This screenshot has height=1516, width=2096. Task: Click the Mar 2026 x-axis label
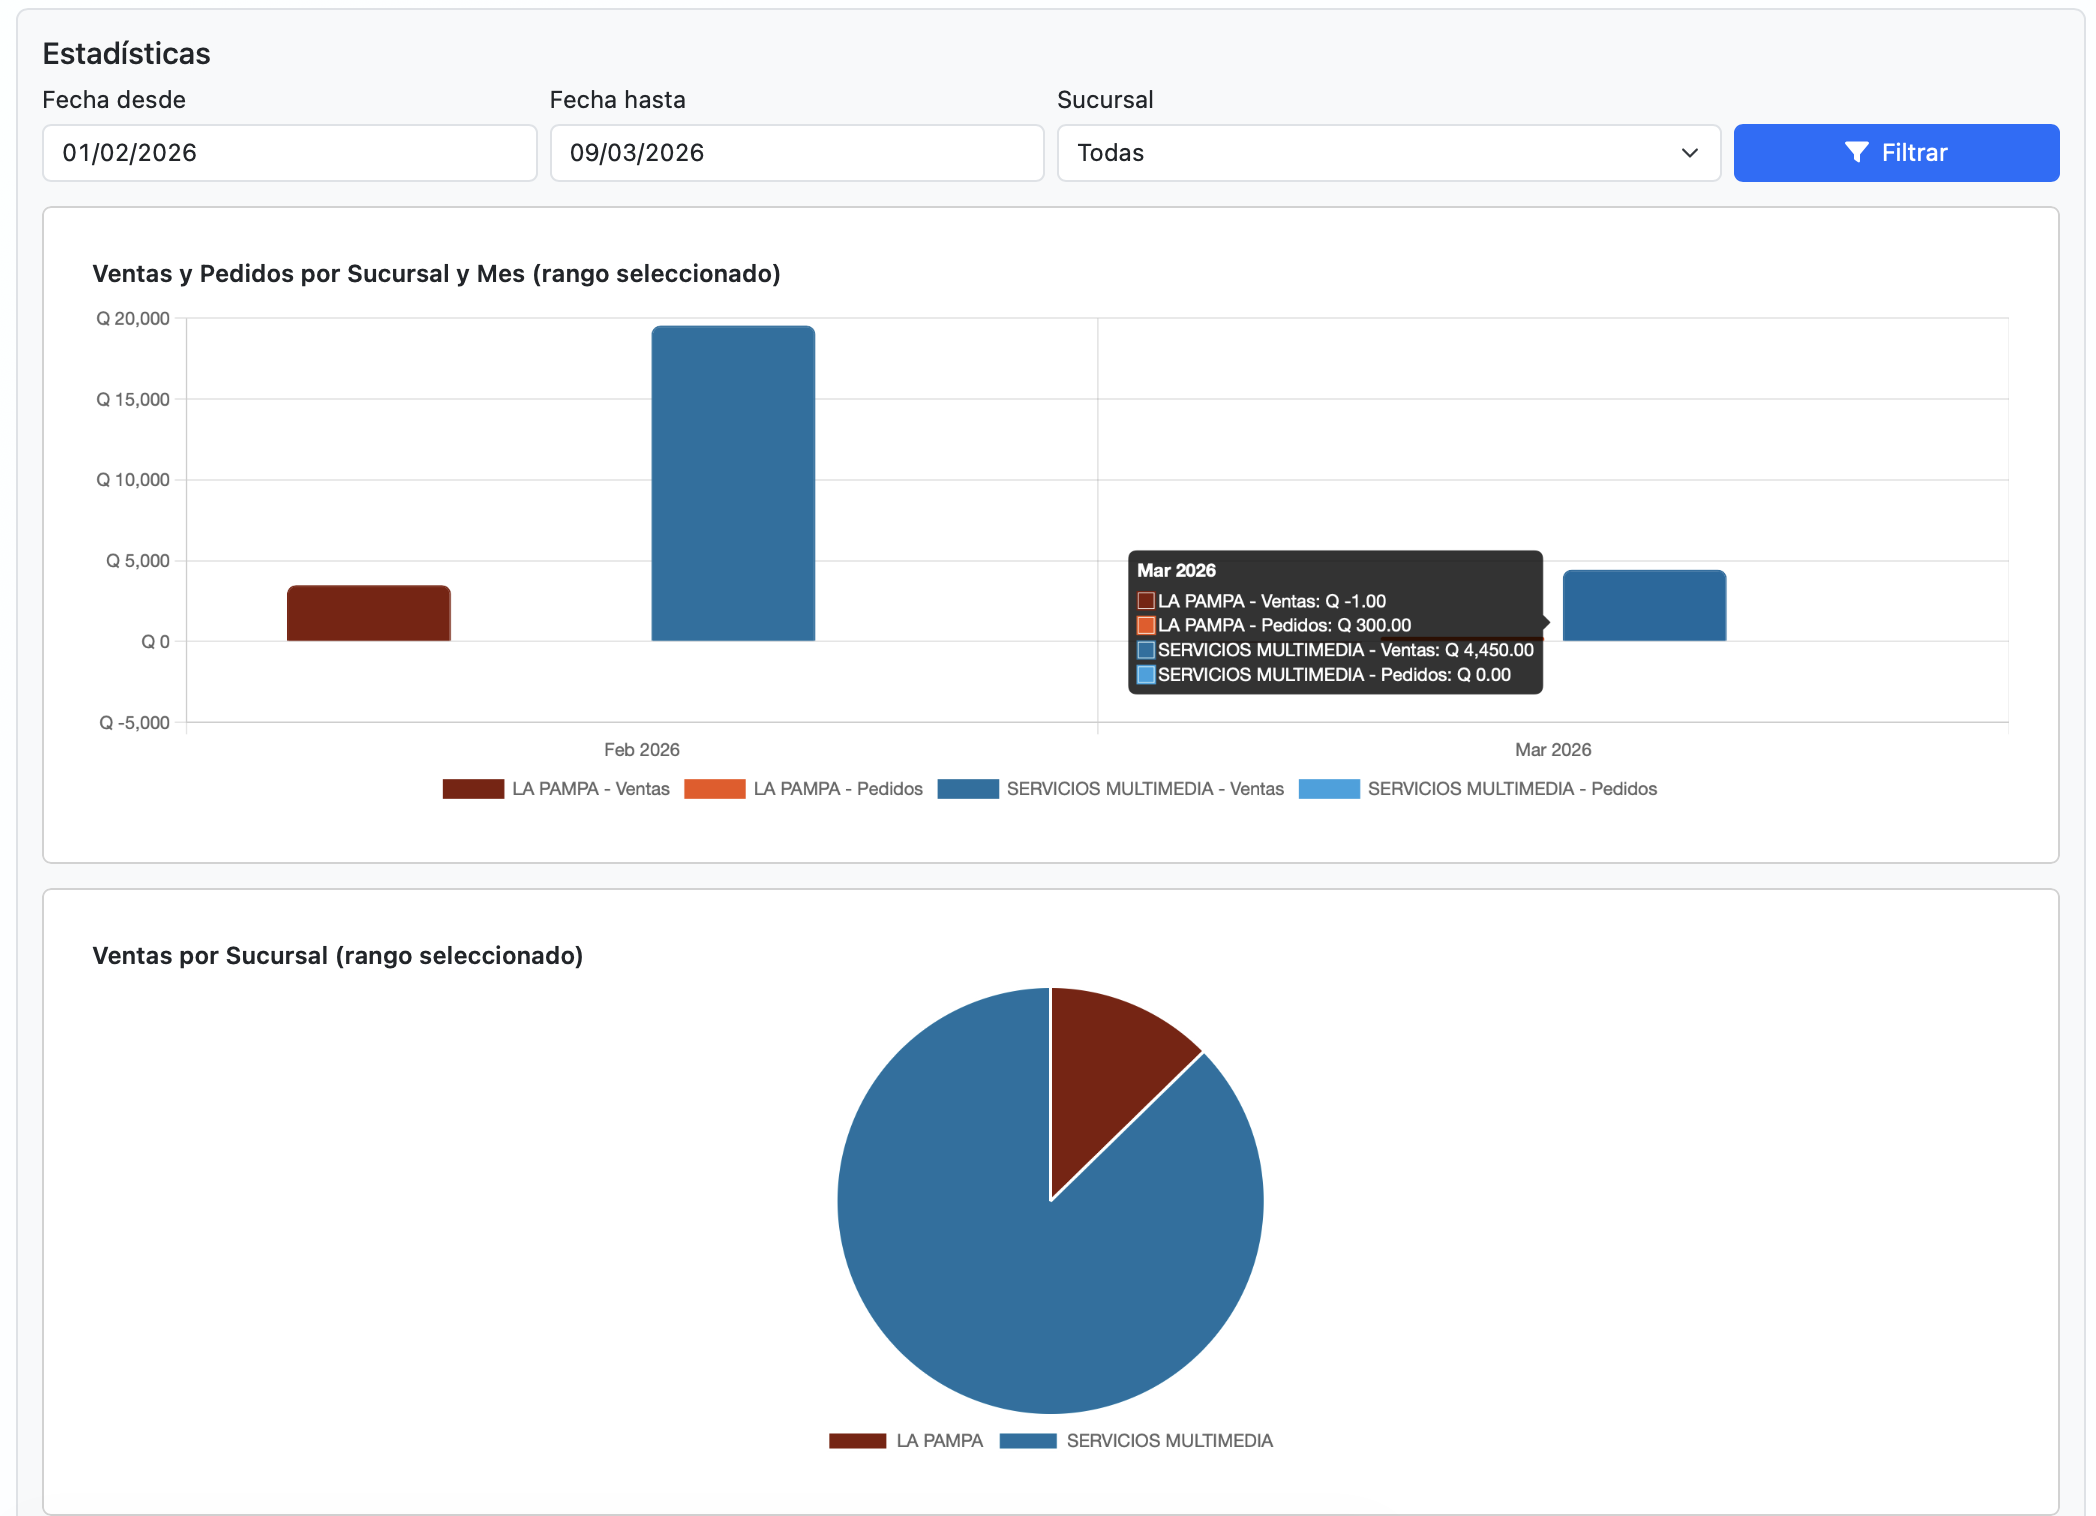1552,750
